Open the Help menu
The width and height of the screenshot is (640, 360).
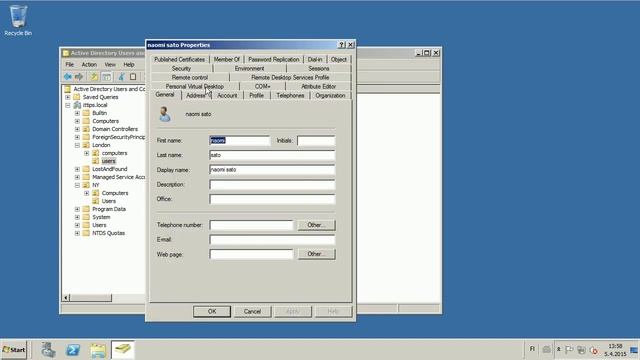(129, 64)
